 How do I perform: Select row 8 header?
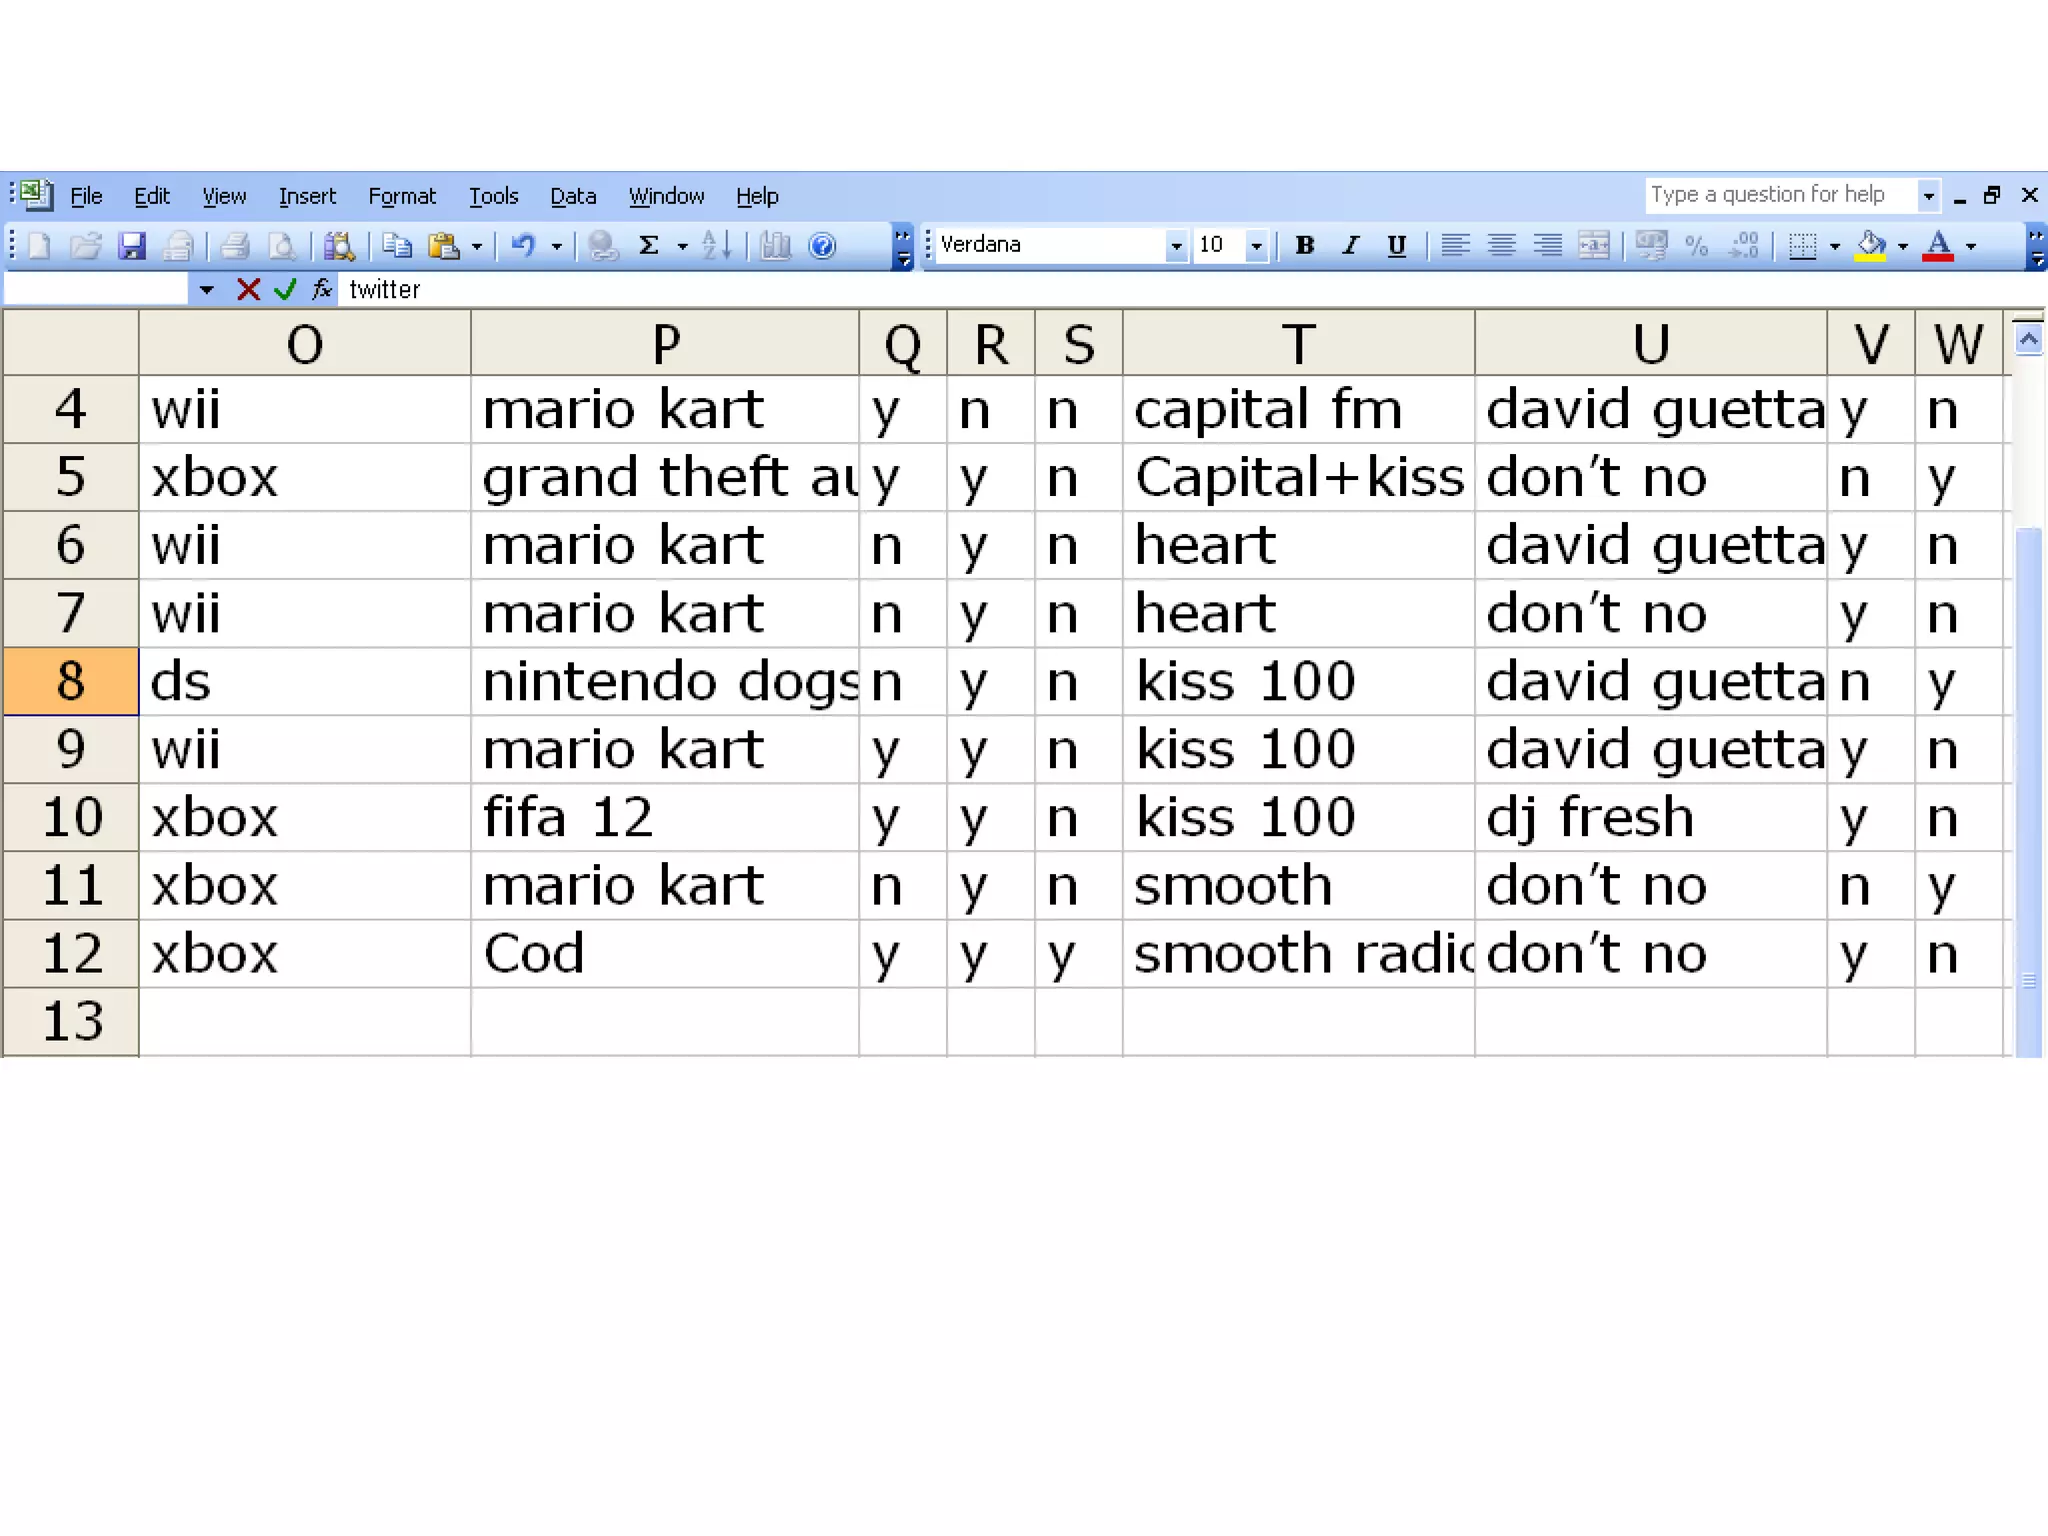pos(71,681)
